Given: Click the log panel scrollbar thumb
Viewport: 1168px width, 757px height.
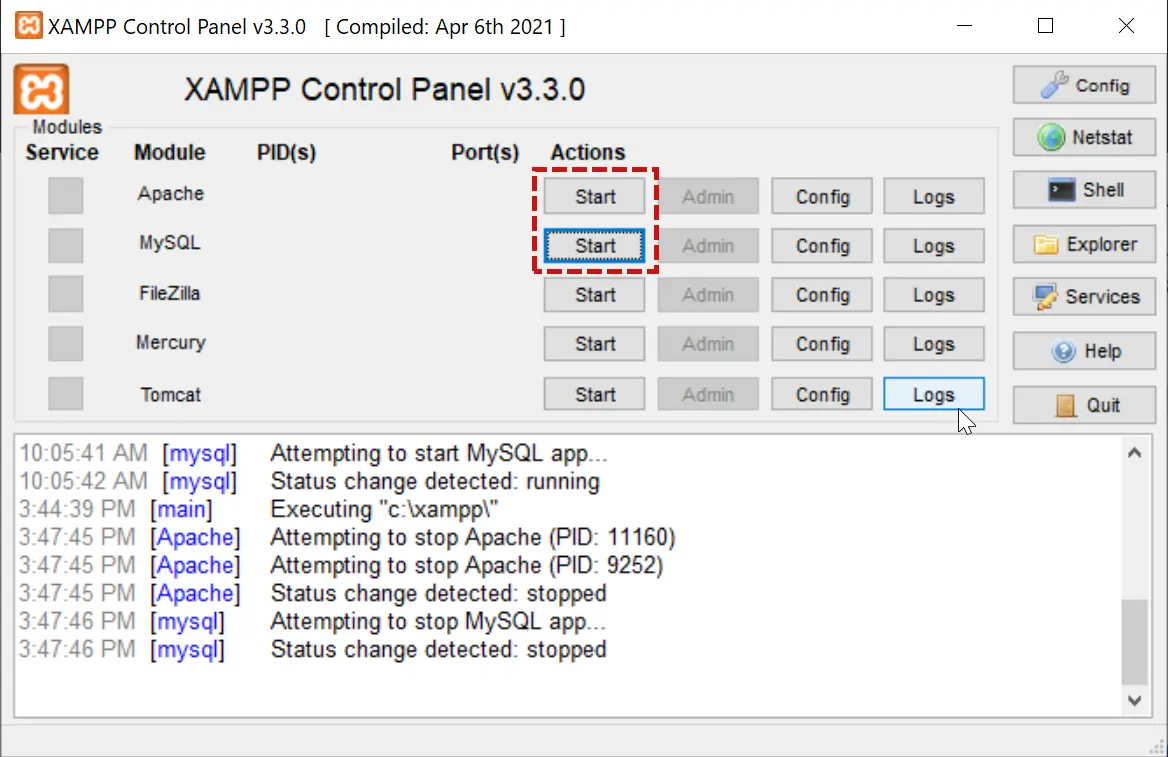Looking at the screenshot, I should pos(1134,642).
